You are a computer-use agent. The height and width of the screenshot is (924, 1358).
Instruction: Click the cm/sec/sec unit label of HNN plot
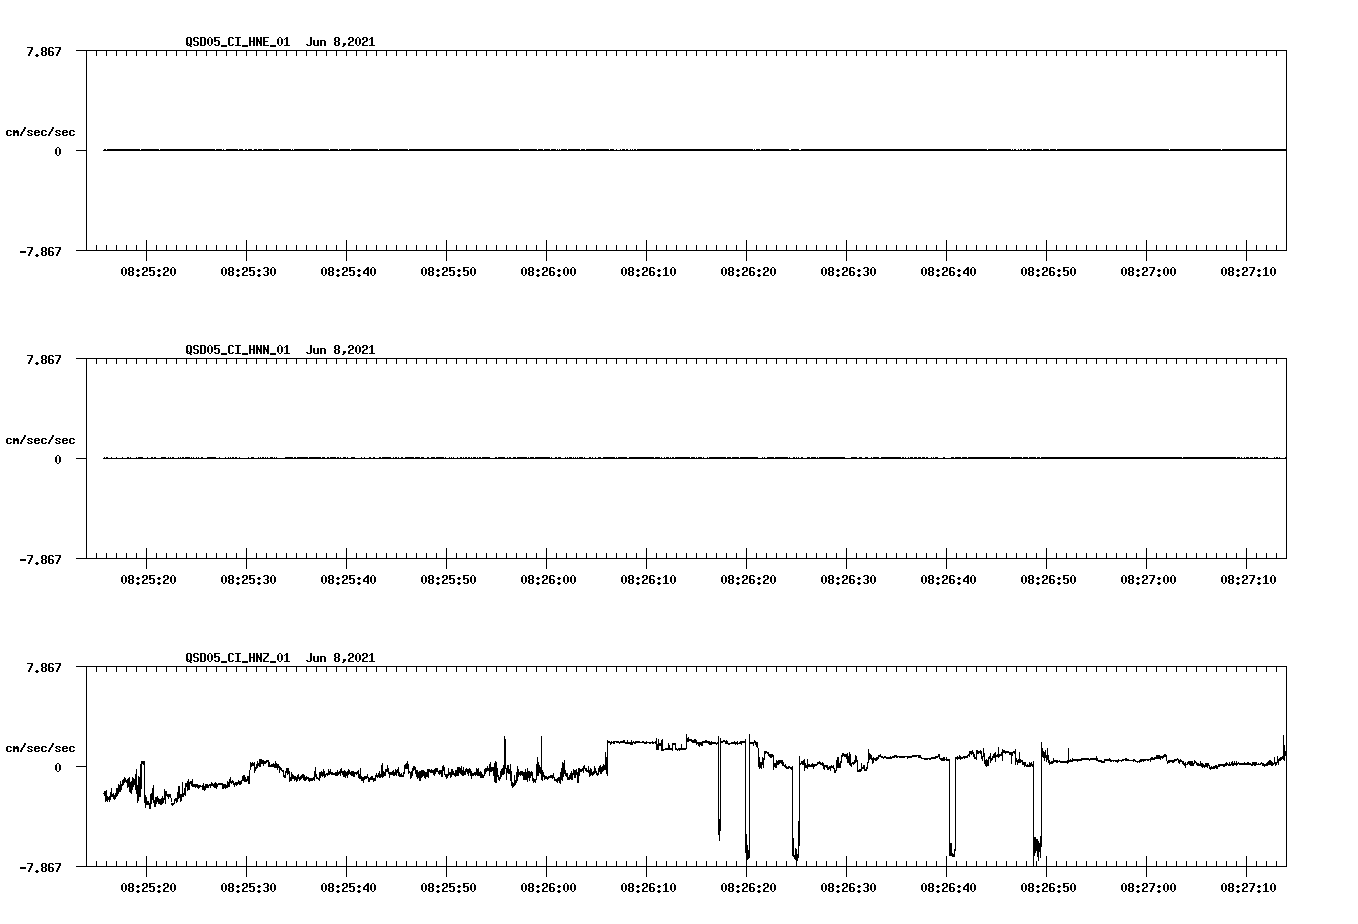tap(41, 440)
